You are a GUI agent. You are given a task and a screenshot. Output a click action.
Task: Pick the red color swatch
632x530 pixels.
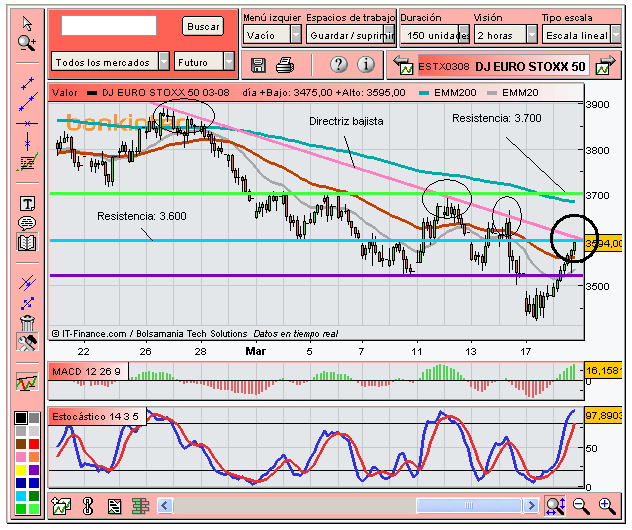coord(34,444)
